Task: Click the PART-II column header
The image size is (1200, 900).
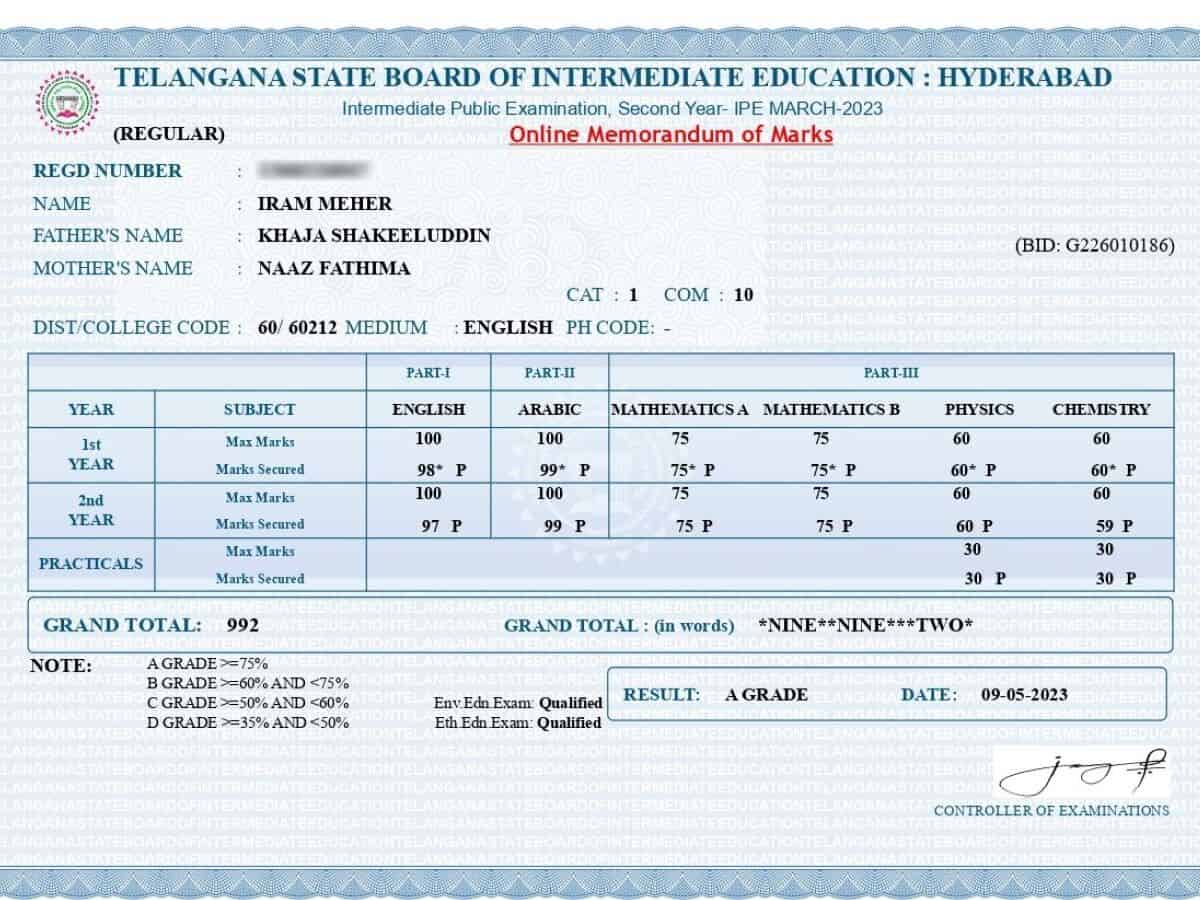Action: click(549, 373)
